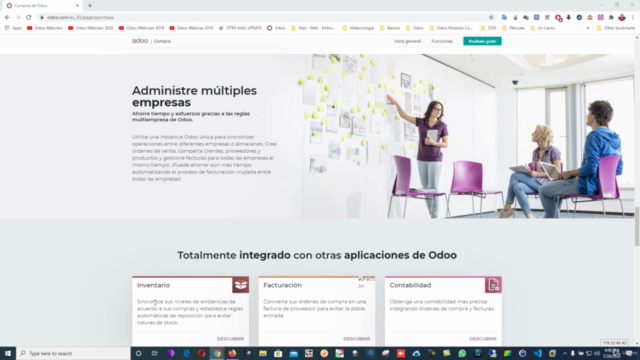Open the Windows Start menu

8,353
